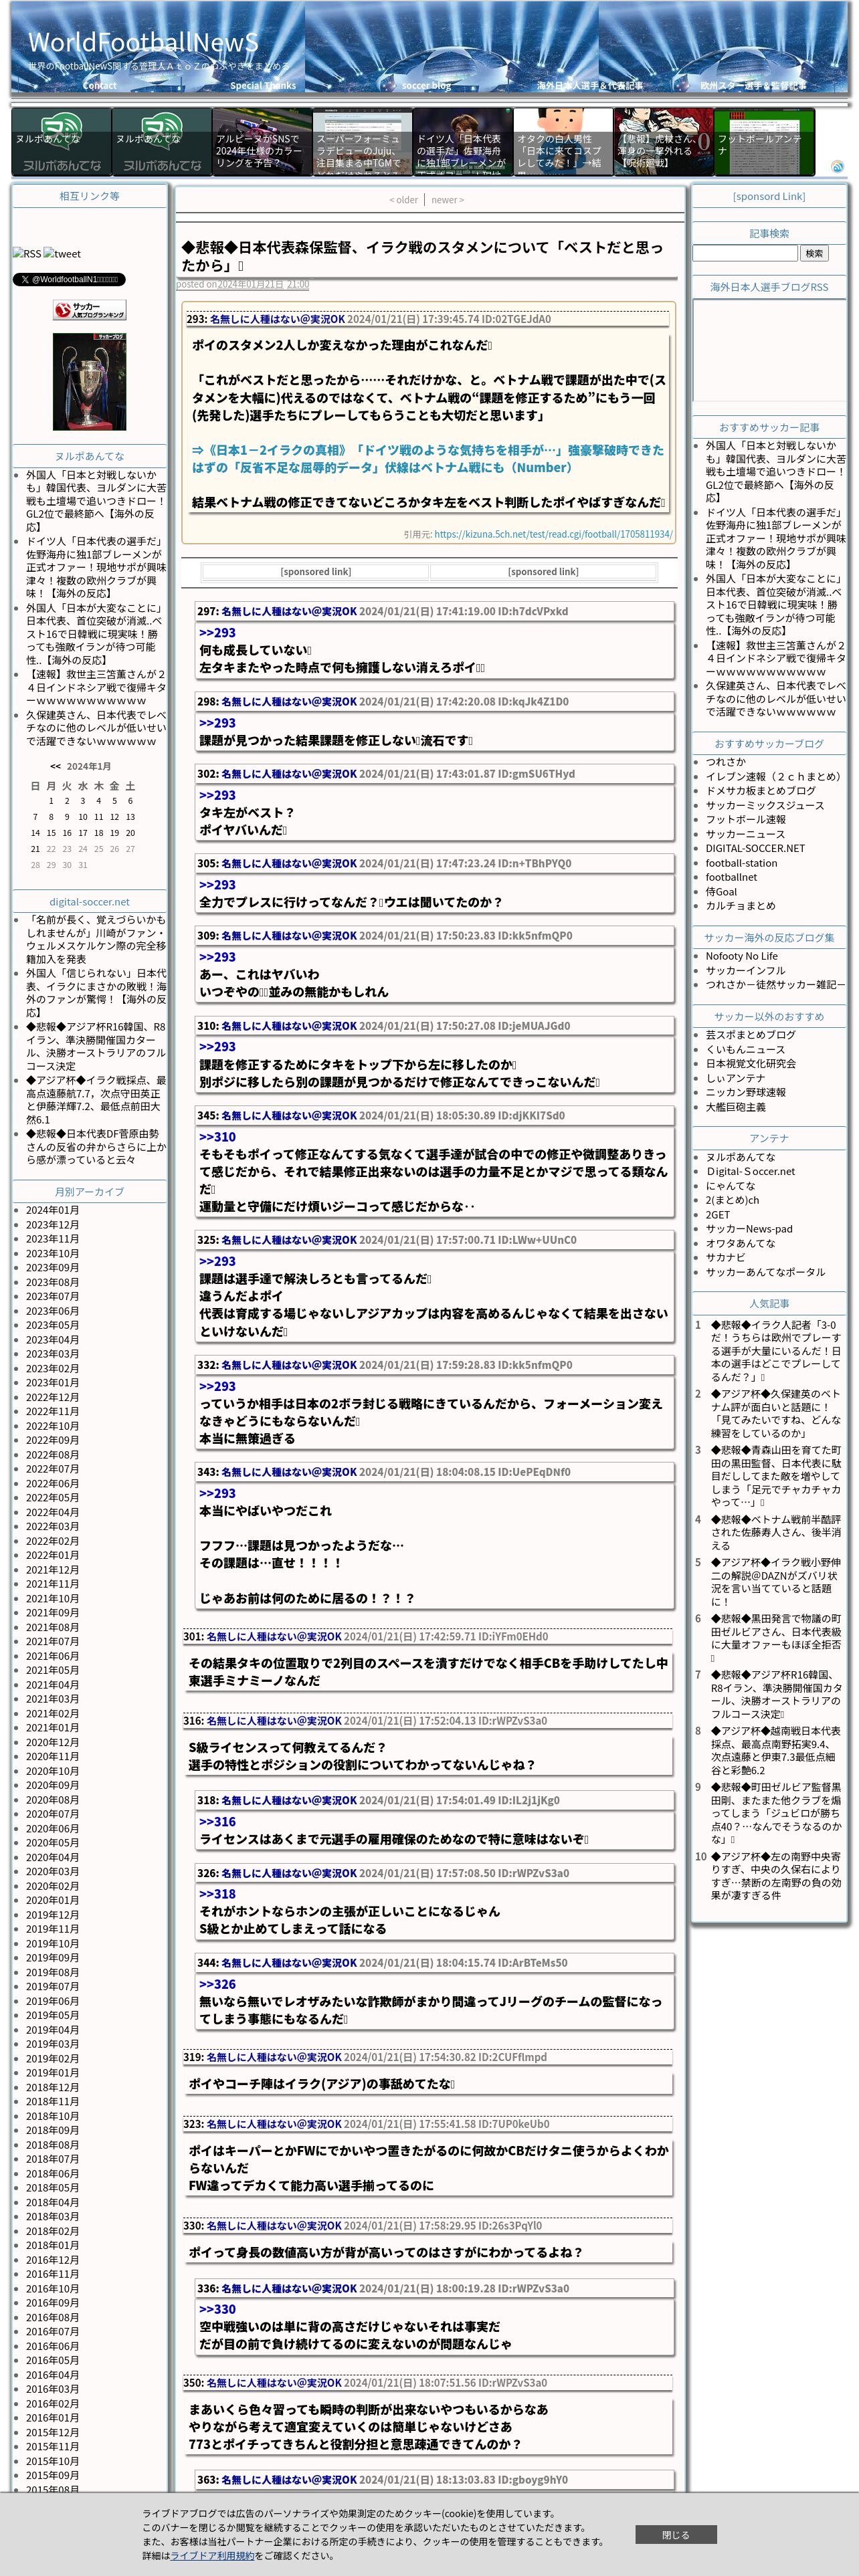Open スーパーフォーミュラデビューのJuju thumbnail

click(x=362, y=142)
